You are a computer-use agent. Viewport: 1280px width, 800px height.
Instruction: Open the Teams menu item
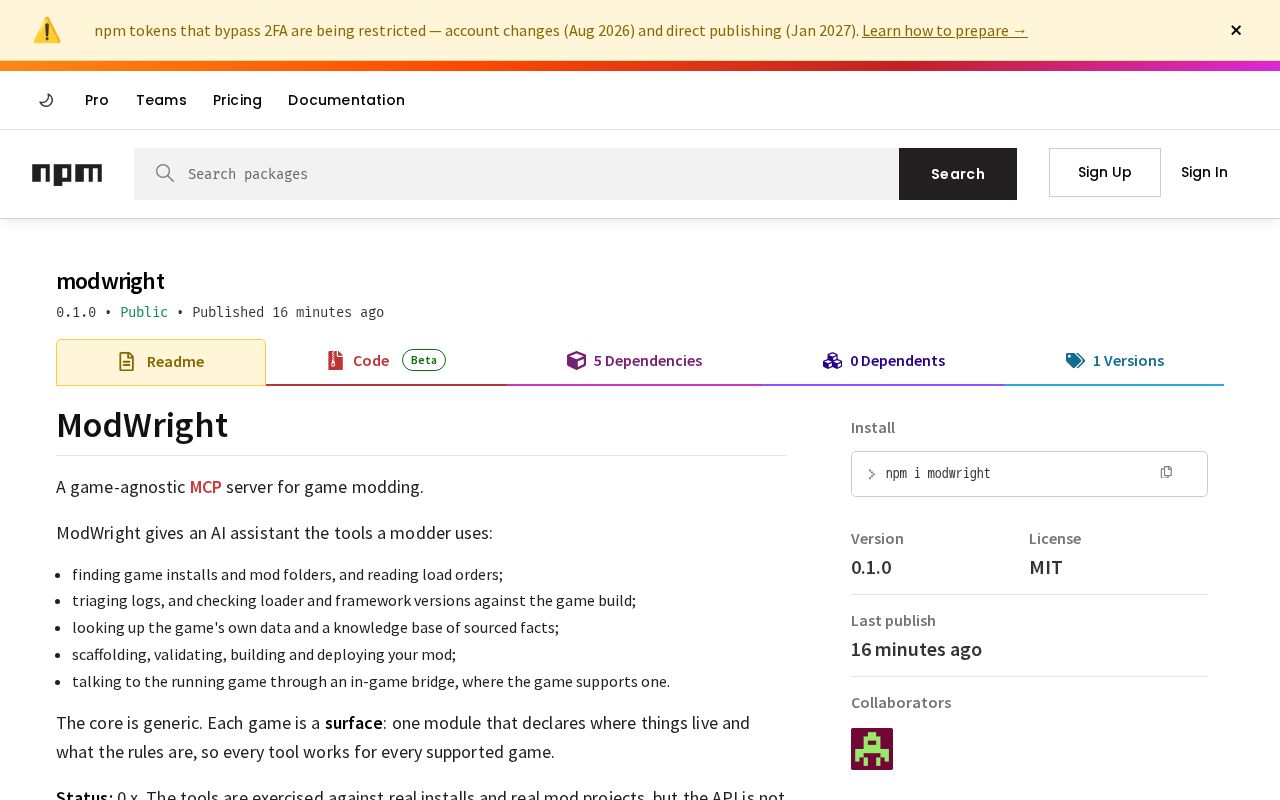tap(161, 100)
